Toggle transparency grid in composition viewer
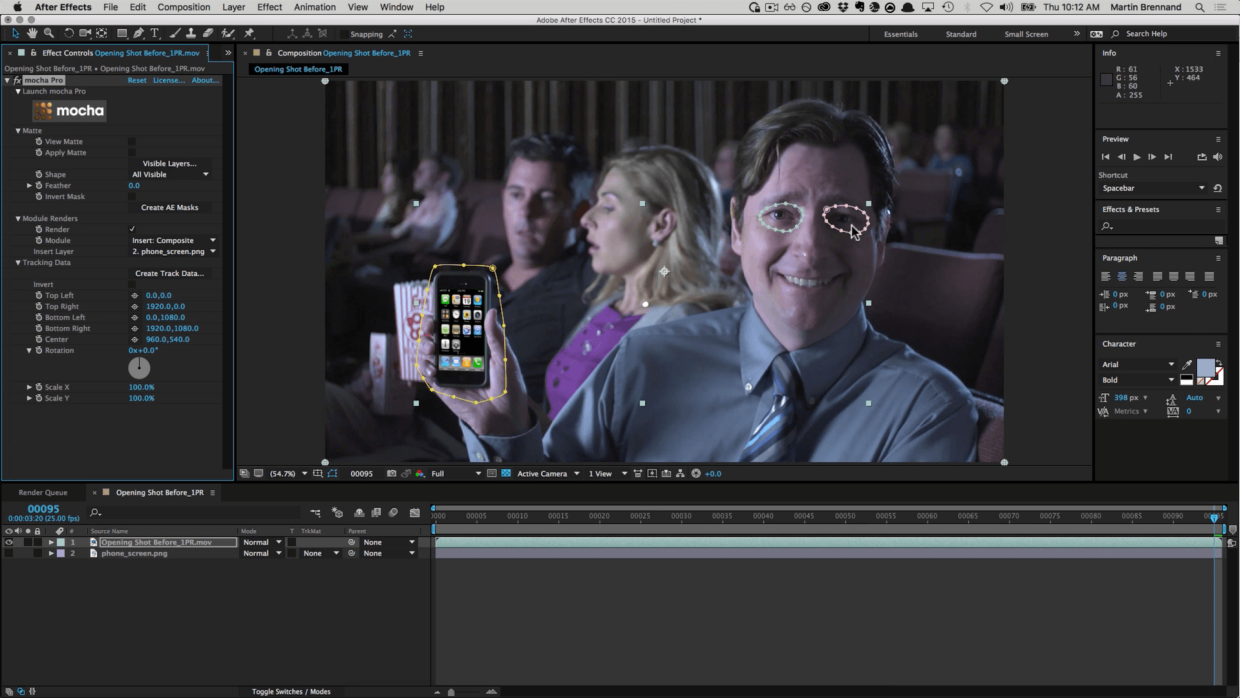 tap(506, 473)
